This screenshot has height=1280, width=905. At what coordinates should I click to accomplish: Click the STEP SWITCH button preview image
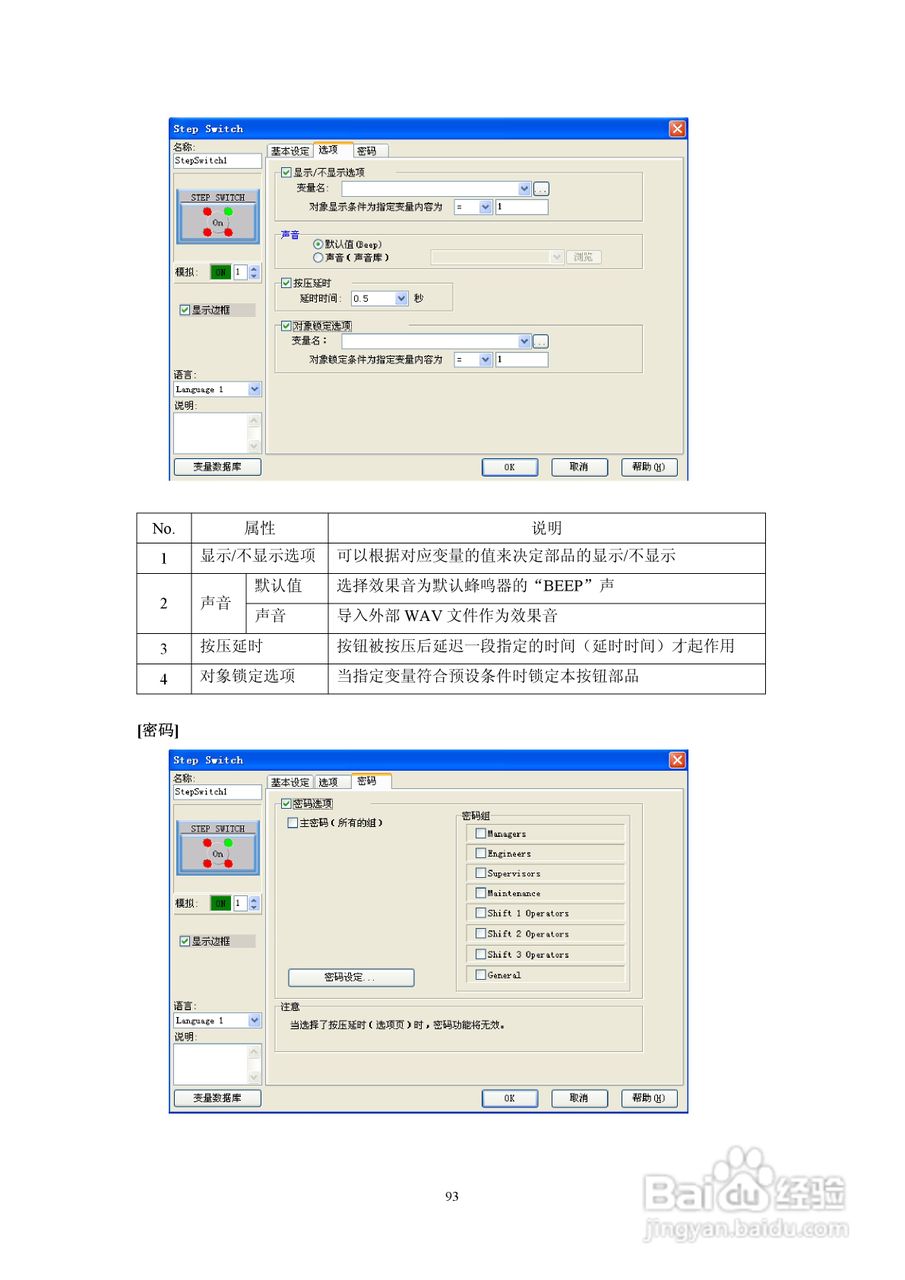click(217, 218)
